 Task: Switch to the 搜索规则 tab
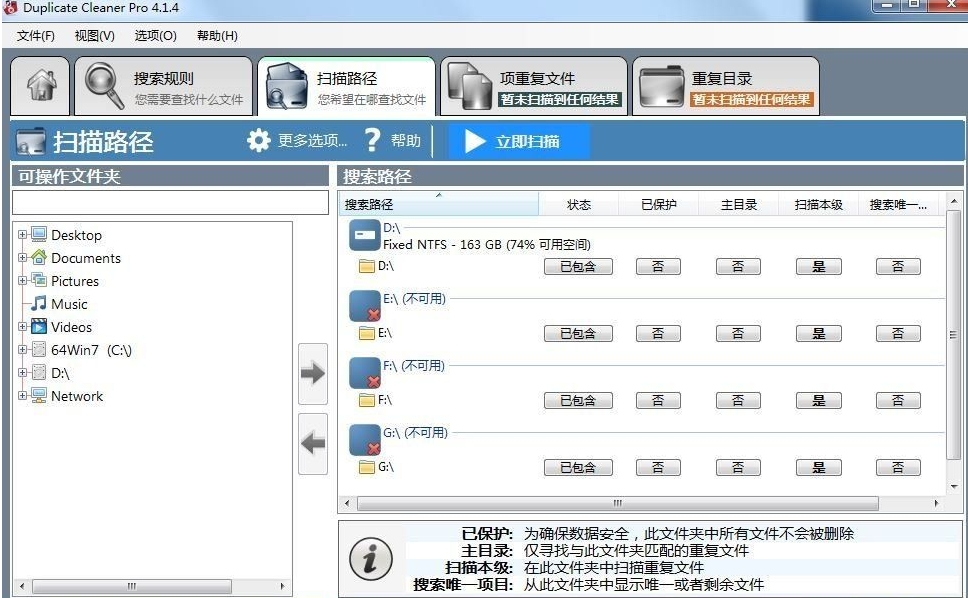[164, 86]
